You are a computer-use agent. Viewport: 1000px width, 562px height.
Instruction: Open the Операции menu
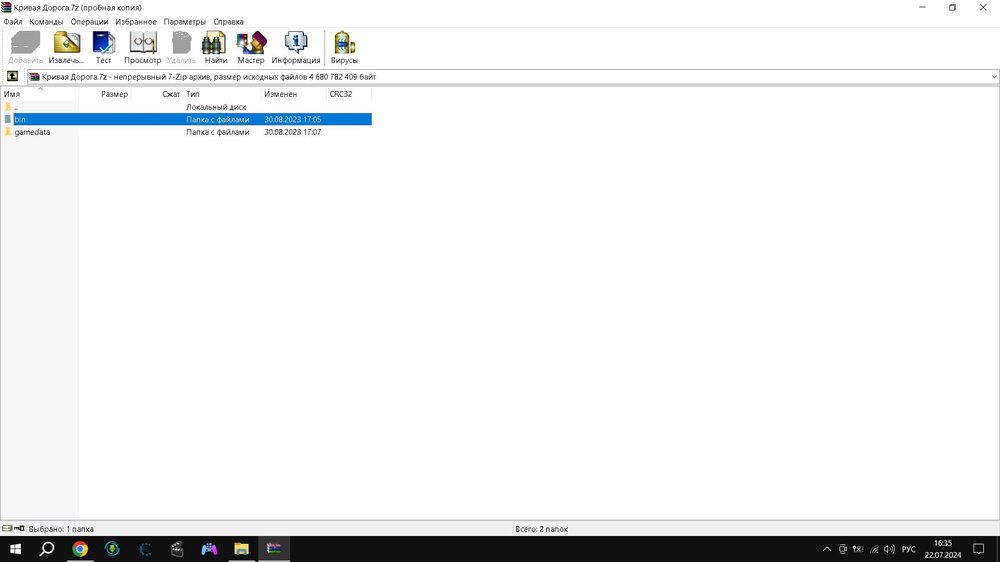coord(89,22)
